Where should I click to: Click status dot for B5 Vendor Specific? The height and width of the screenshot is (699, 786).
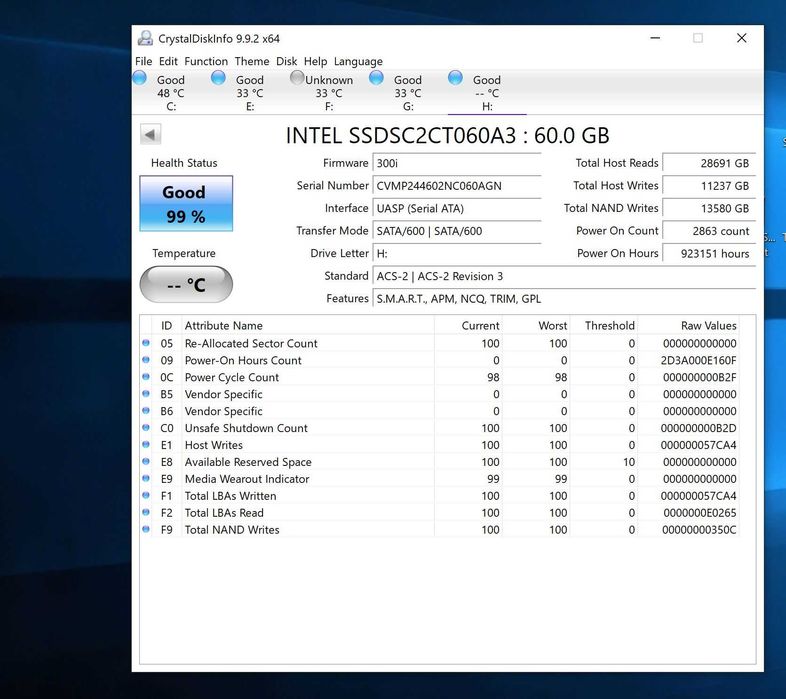coord(146,394)
